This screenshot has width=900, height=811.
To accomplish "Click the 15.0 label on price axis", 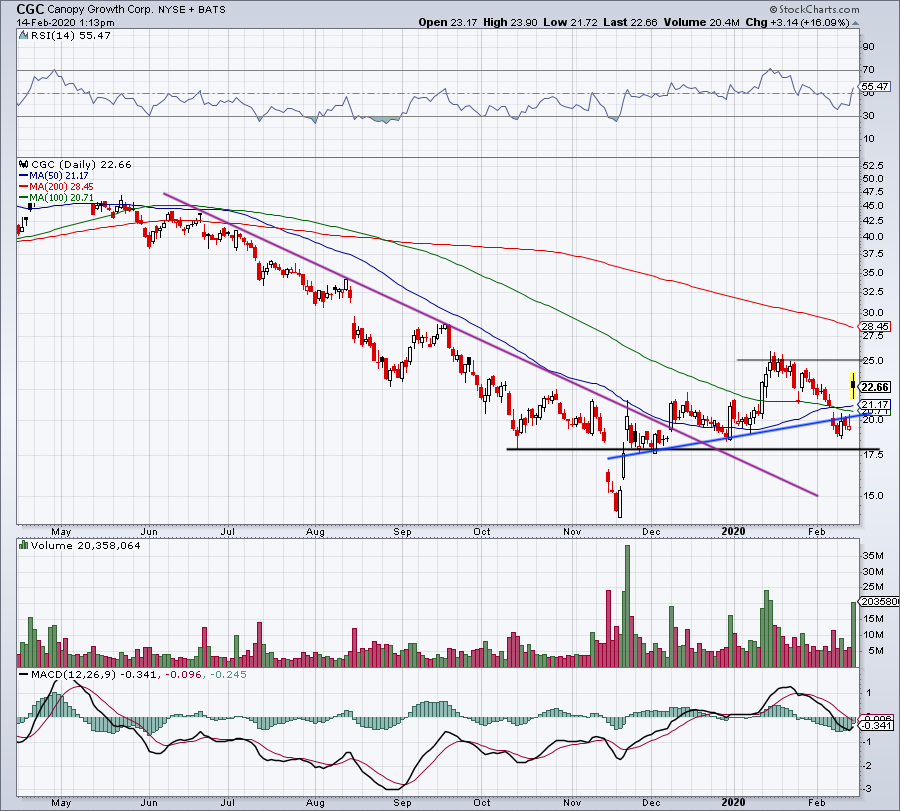I will pyautogui.click(x=872, y=496).
